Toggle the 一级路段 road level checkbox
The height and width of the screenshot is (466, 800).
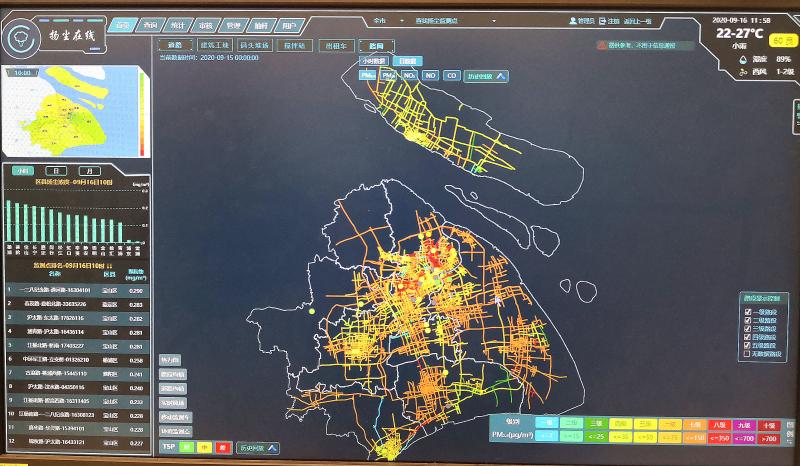[748, 311]
